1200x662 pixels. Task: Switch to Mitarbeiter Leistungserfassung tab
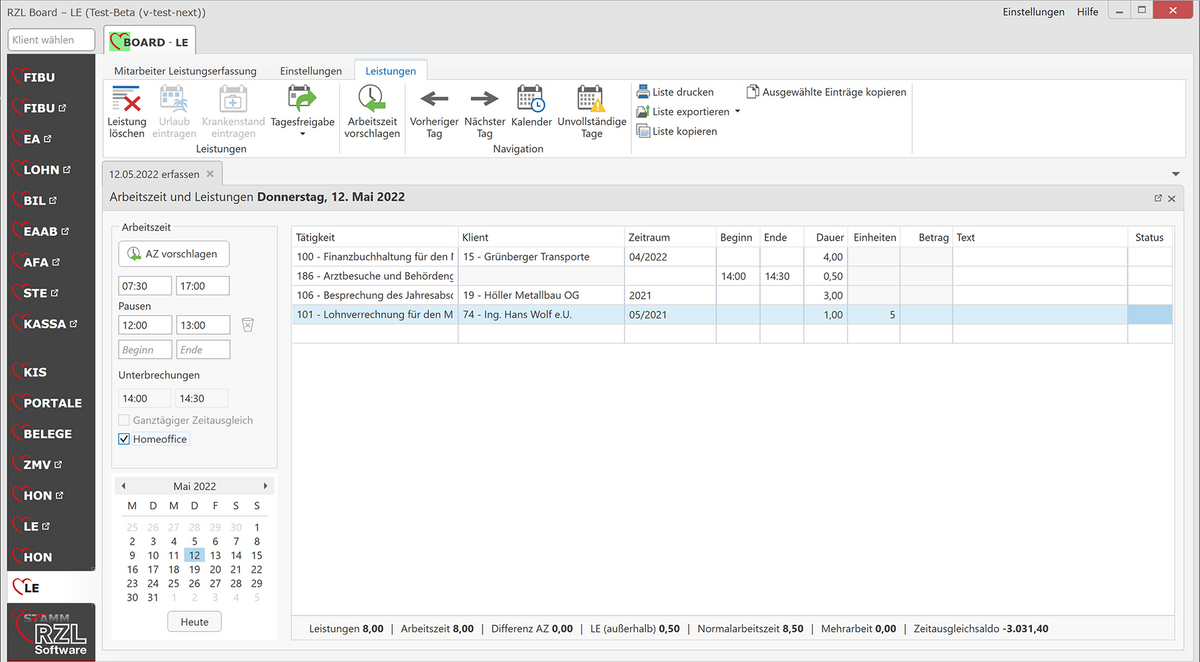coord(185,71)
